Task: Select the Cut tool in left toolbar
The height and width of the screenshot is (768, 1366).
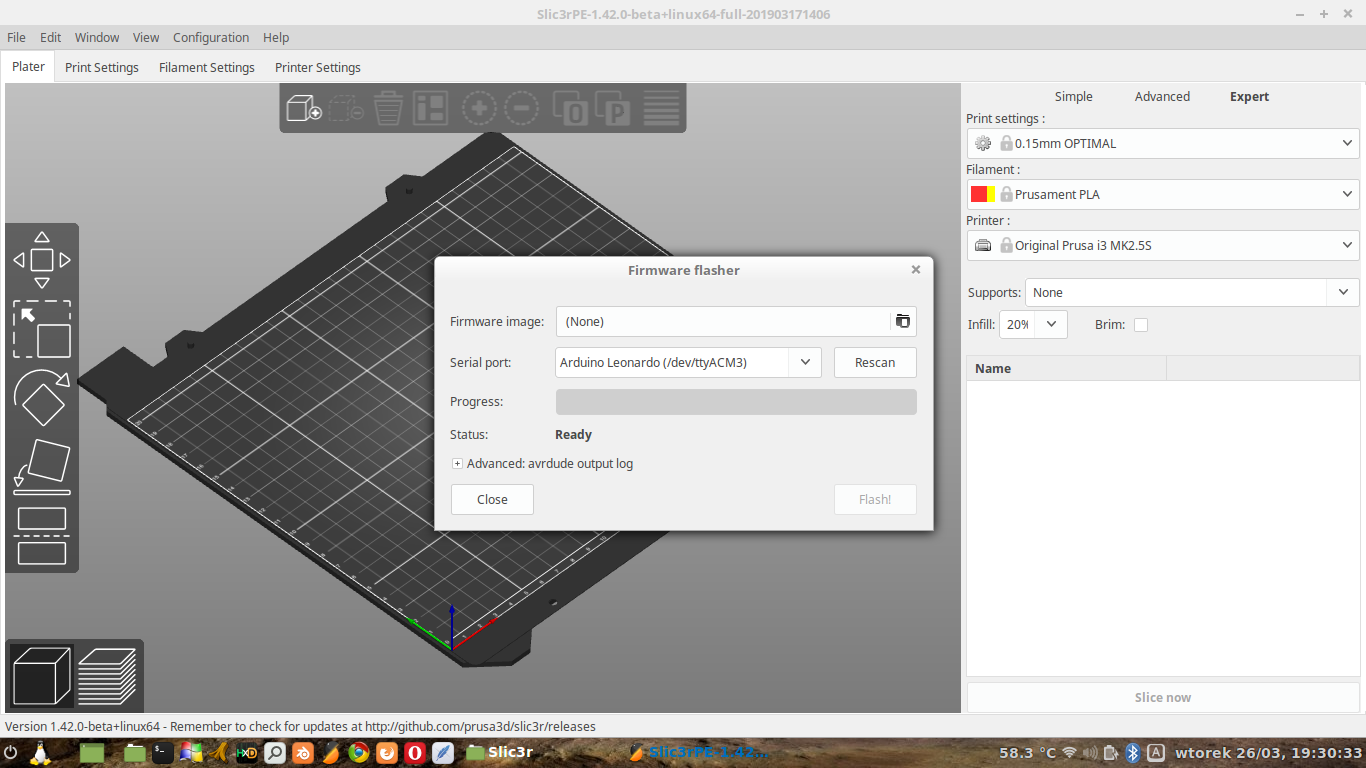Action: tap(42, 535)
